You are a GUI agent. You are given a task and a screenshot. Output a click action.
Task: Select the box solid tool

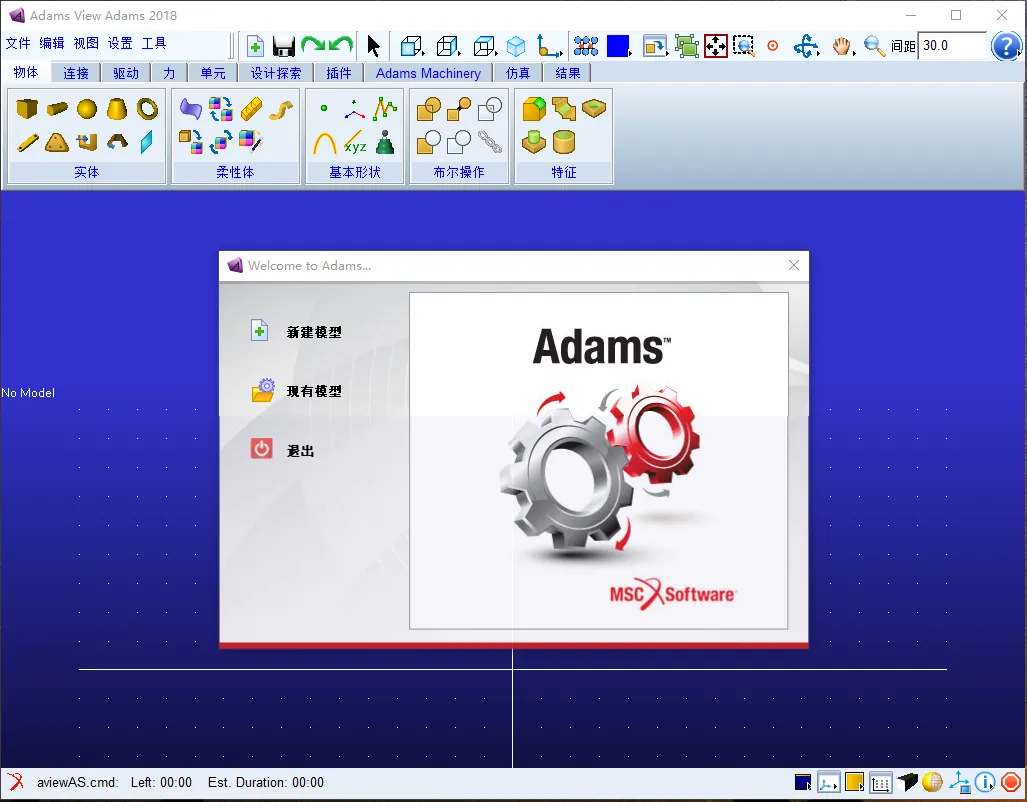tap(27, 108)
